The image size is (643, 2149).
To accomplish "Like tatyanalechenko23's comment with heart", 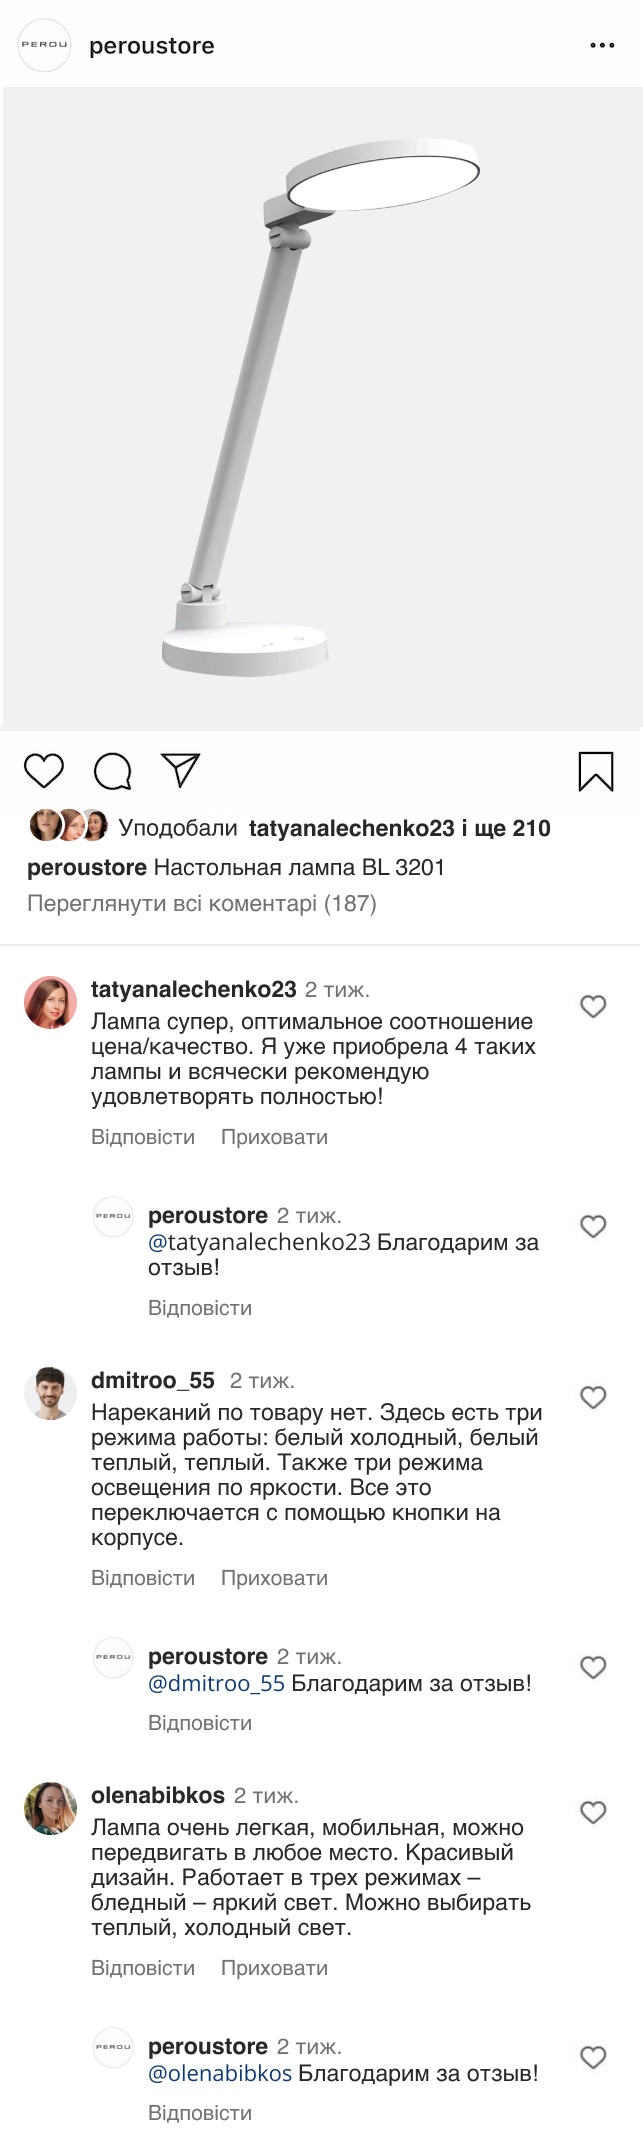I will coord(593,1006).
